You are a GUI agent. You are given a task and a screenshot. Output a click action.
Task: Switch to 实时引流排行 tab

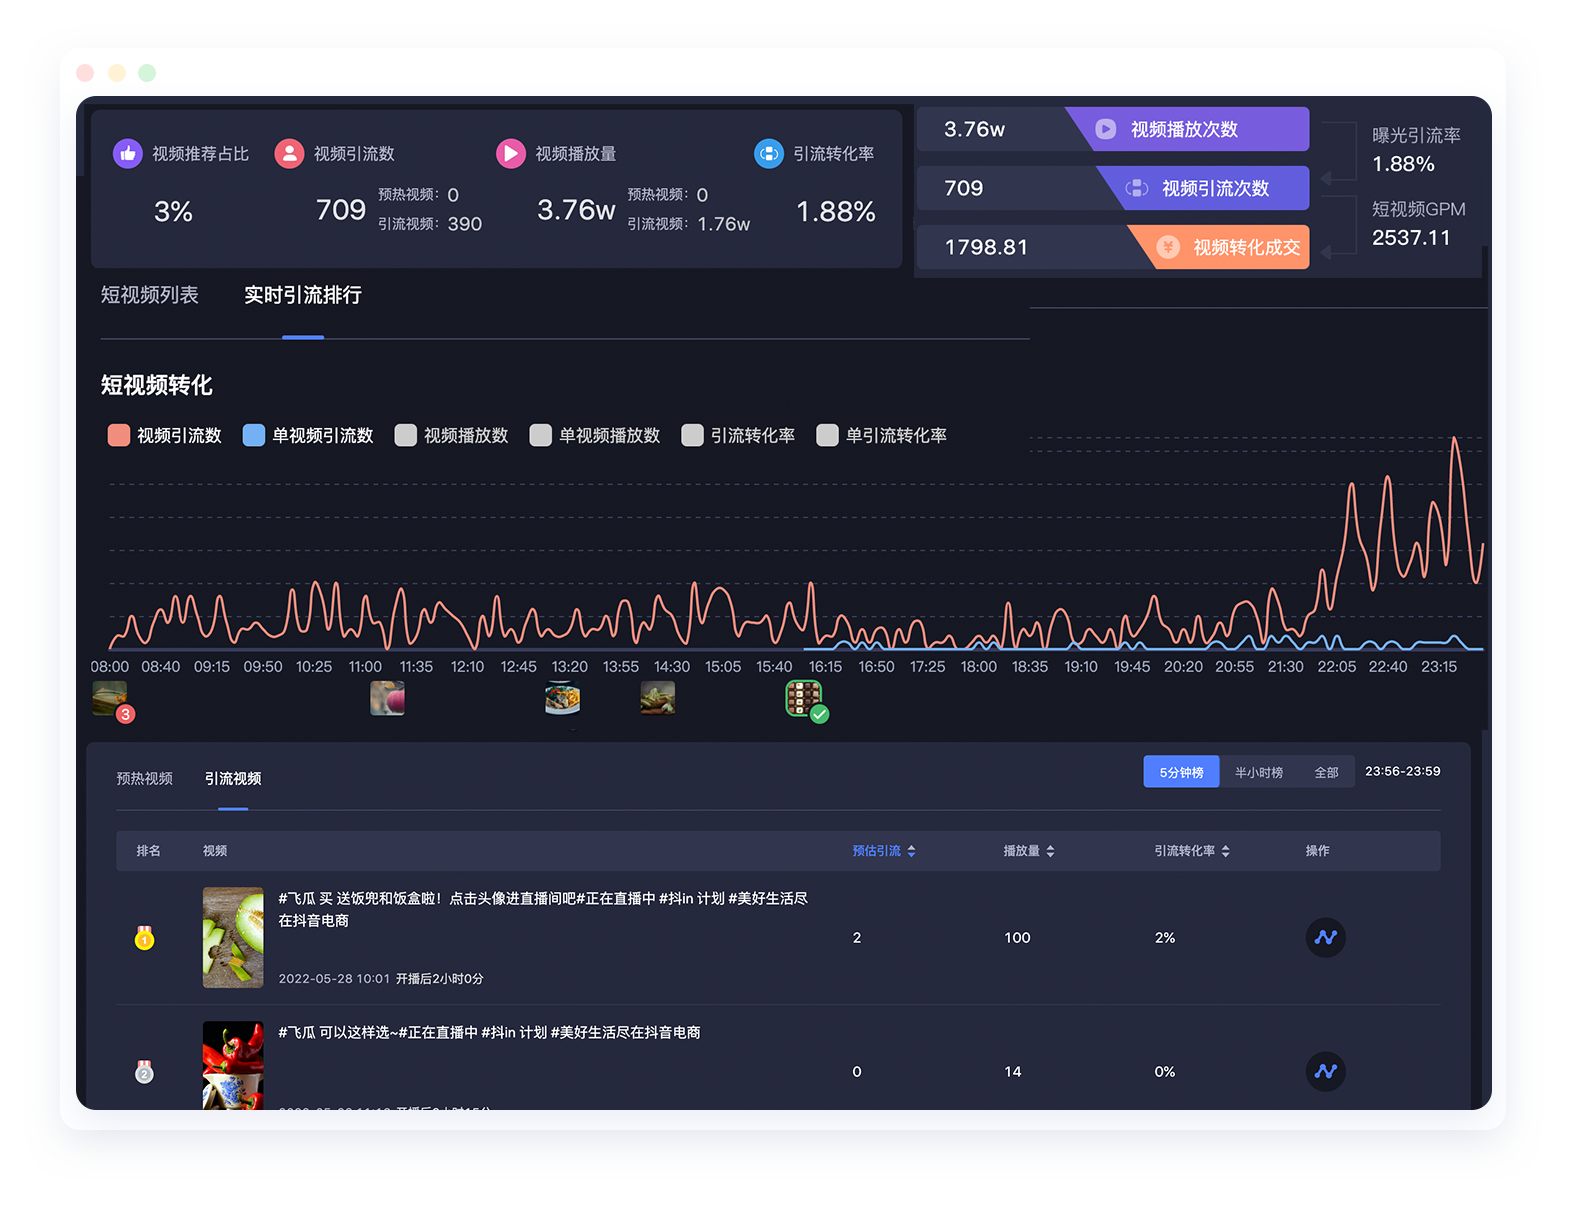click(x=303, y=295)
